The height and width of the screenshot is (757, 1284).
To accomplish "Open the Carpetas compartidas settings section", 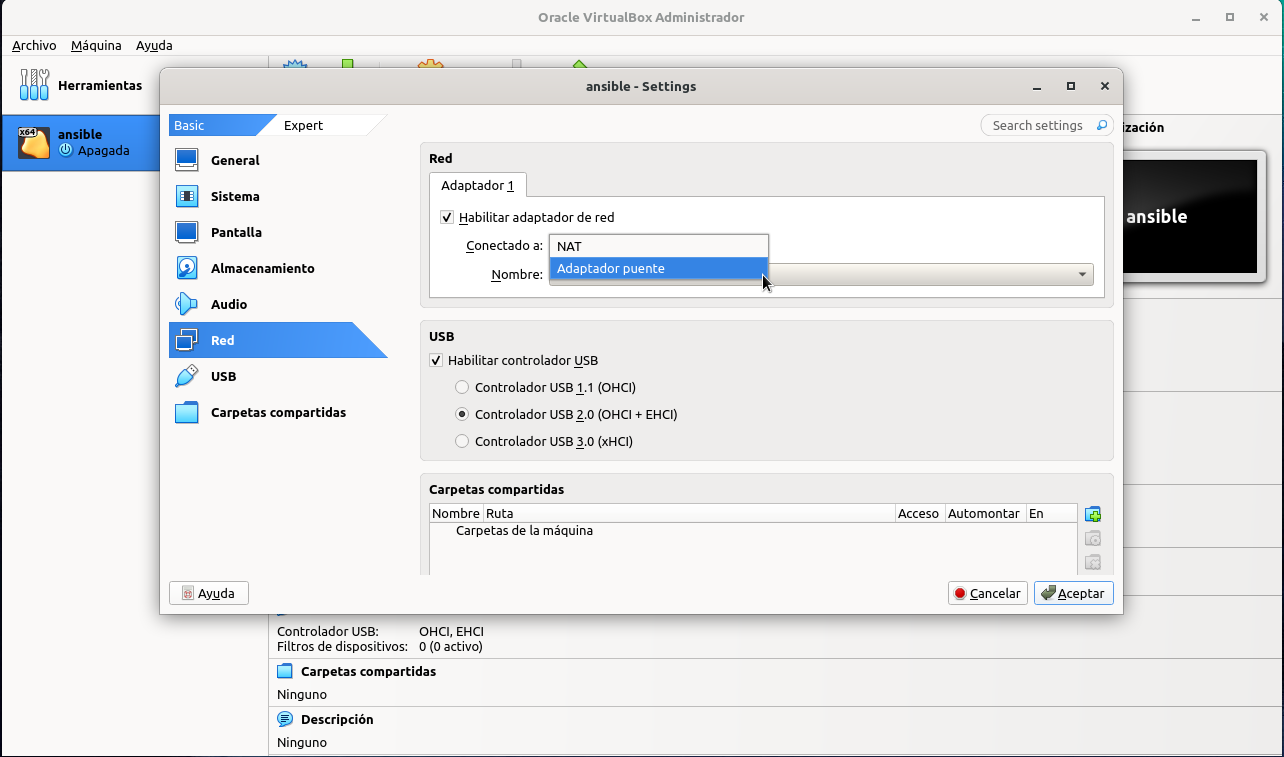I will (x=278, y=412).
